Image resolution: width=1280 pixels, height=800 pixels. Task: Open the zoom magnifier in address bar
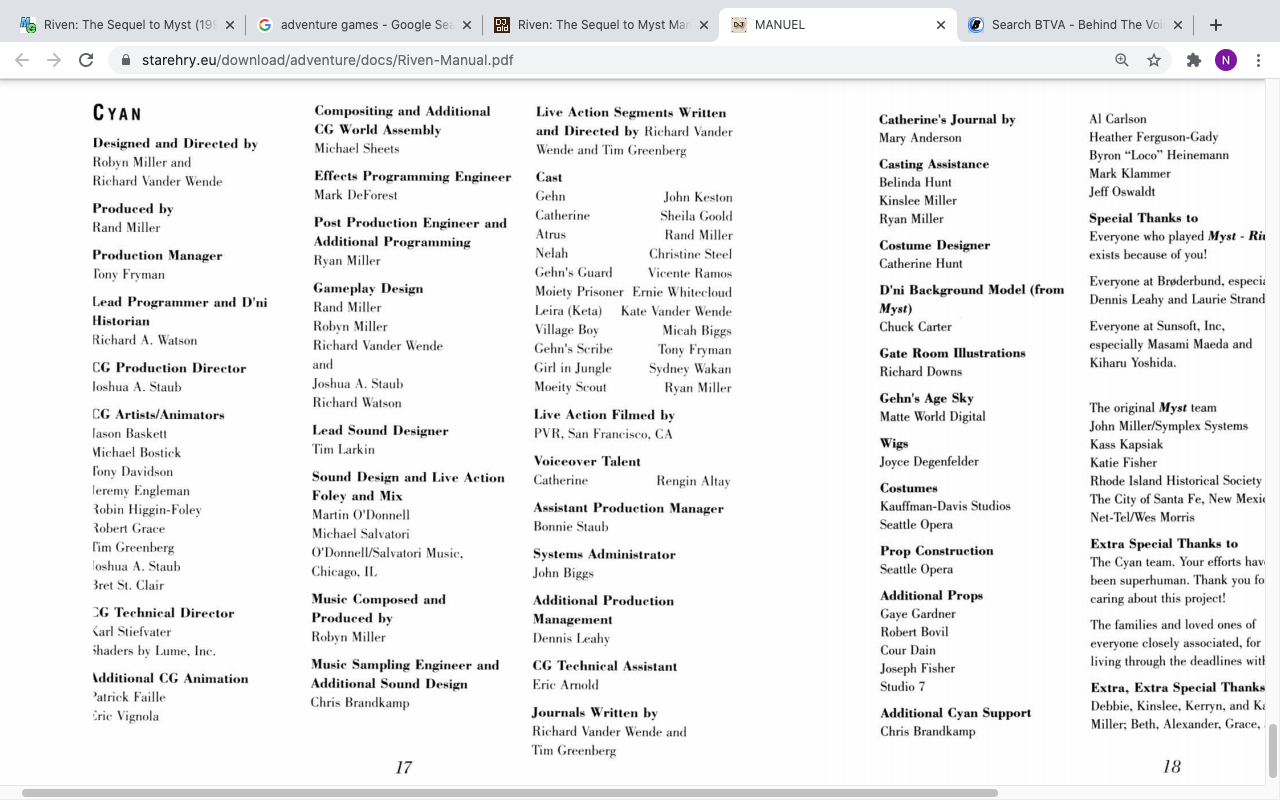tap(1122, 60)
